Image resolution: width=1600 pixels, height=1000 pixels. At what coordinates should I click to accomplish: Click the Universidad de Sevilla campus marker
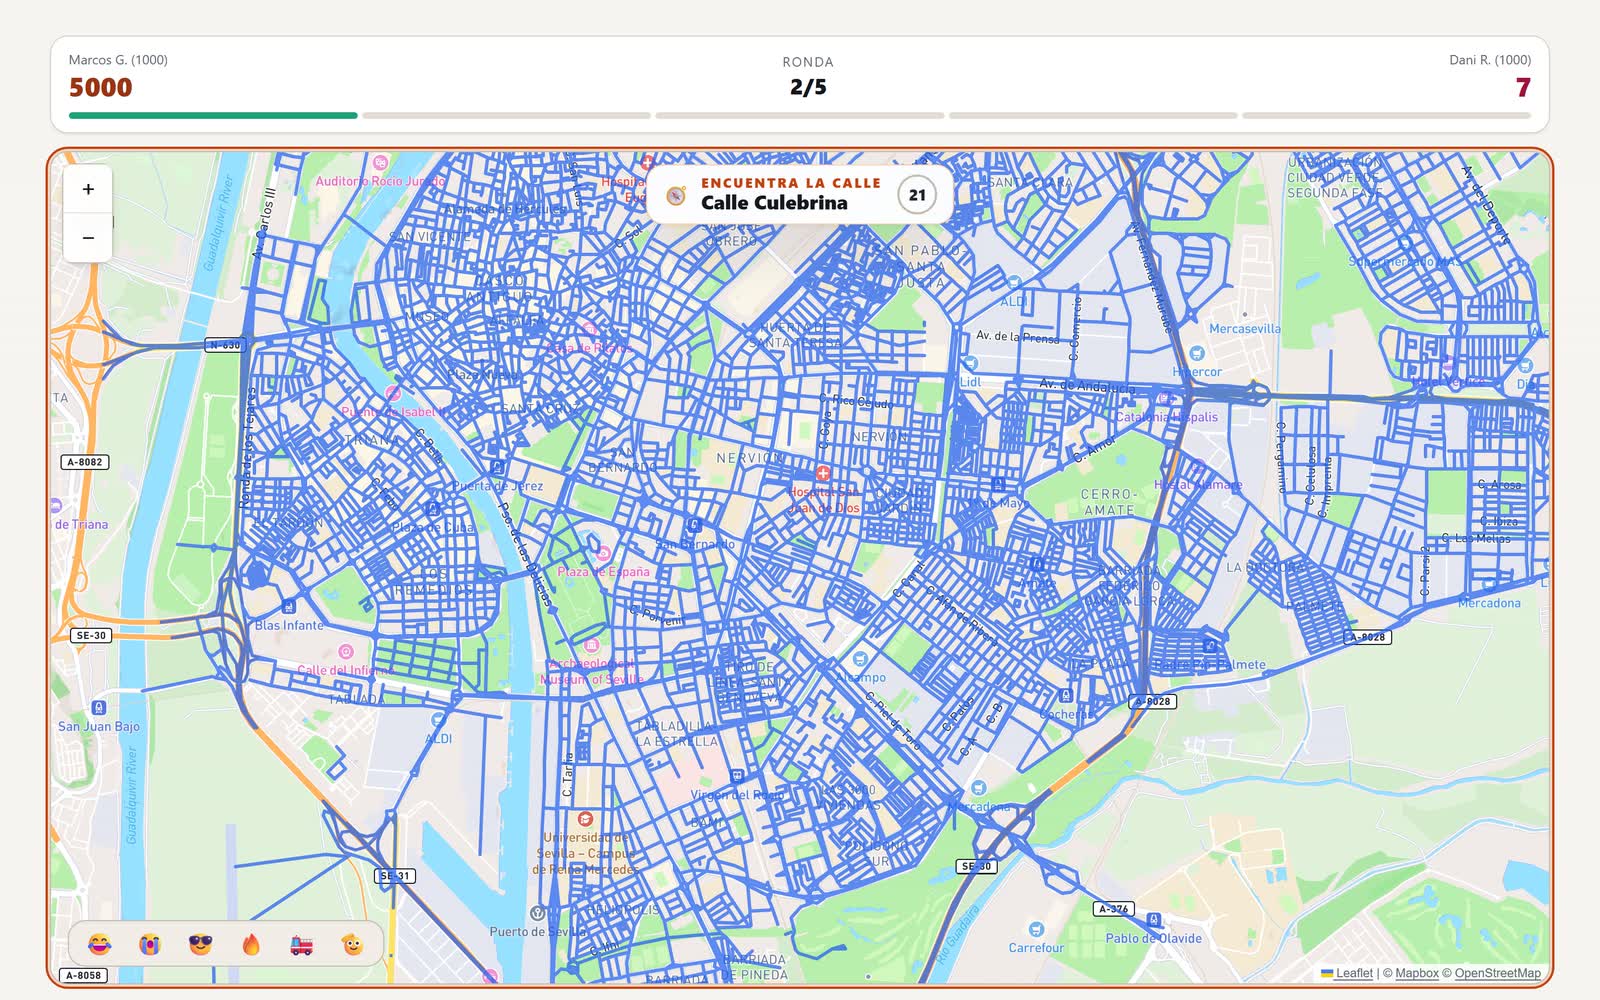[x=585, y=819]
